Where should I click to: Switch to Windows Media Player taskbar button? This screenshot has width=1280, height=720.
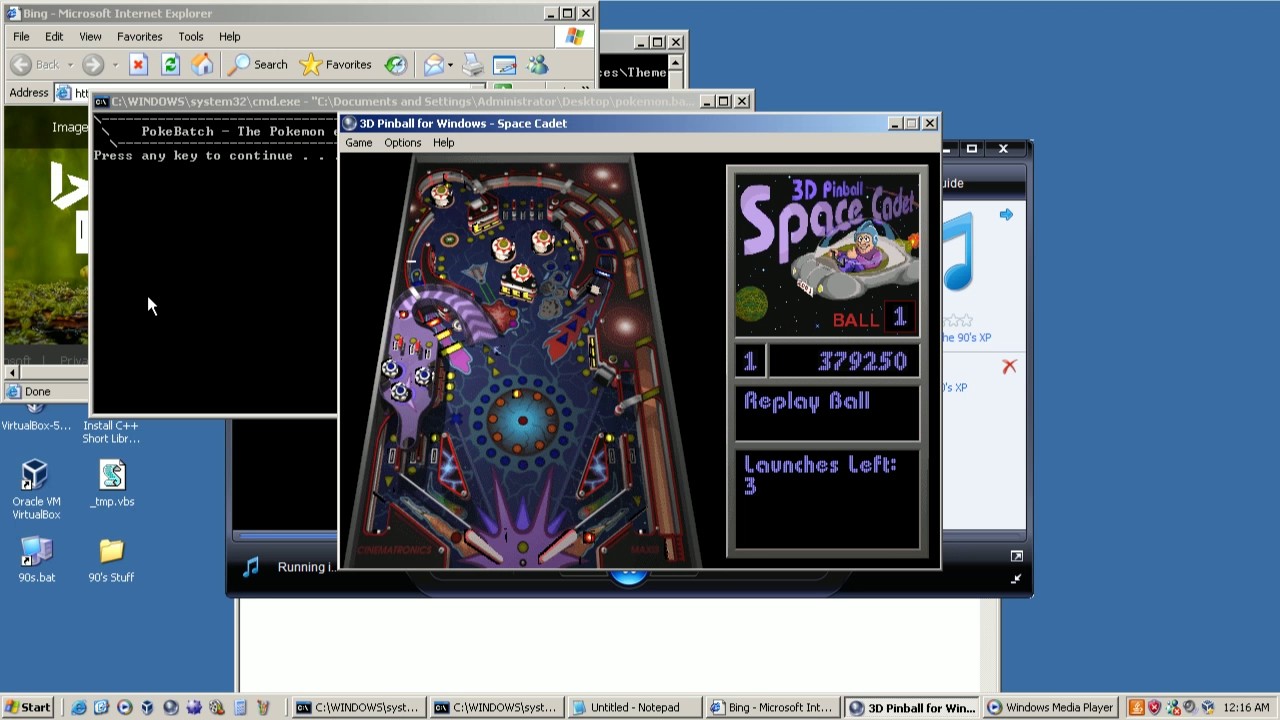tap(1050, 707)
